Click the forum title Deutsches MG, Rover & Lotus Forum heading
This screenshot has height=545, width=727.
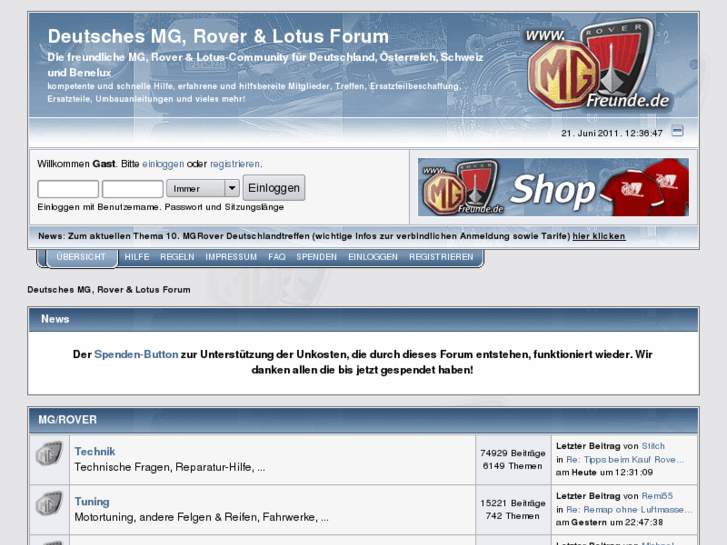pyautogui.click(x=218, y=37)
